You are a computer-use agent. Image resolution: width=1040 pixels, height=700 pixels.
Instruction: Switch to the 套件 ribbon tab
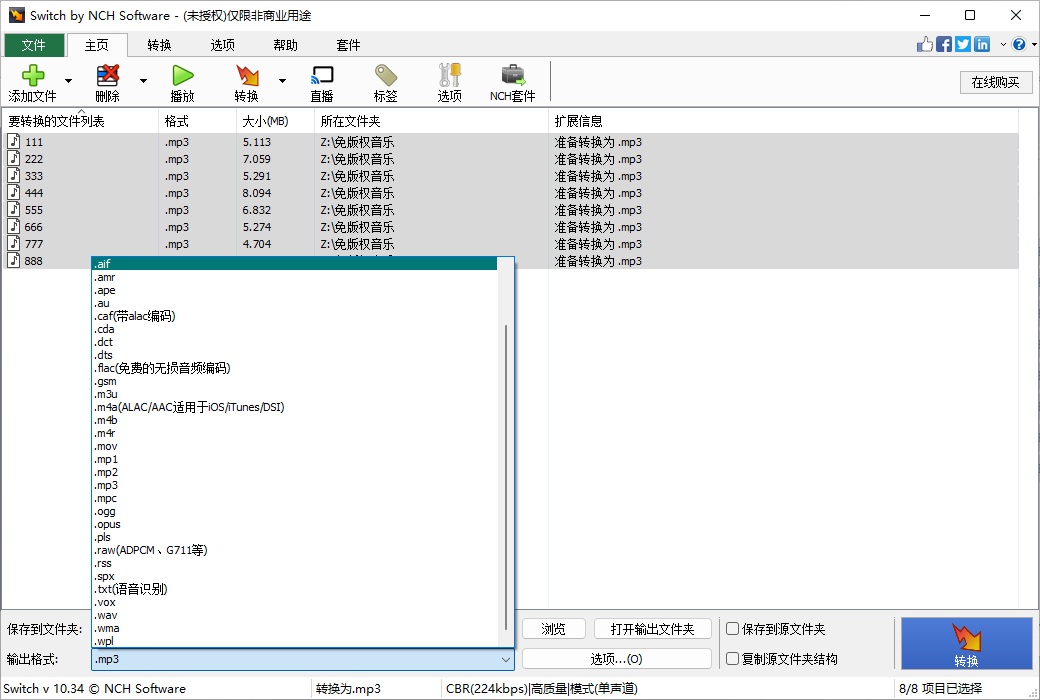pos(348,45)
